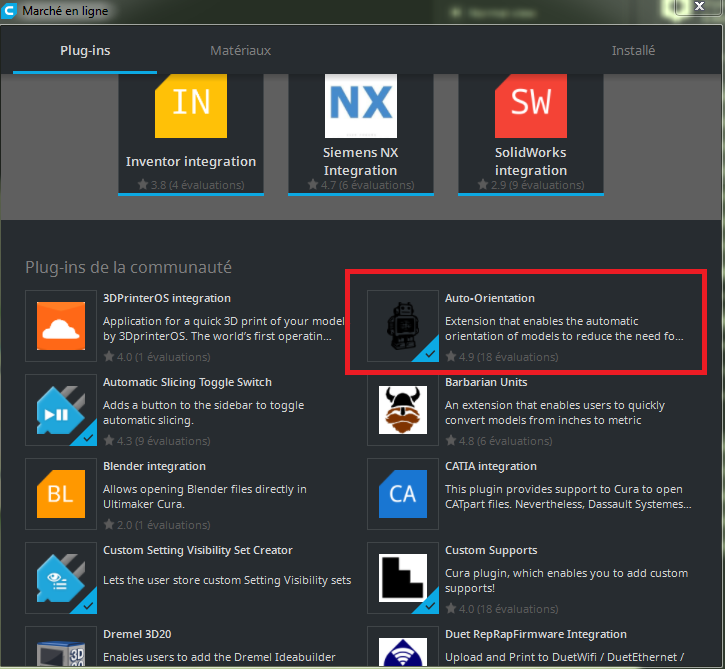Click the Blender integration BL icon
Screen dimensions: 725x669
61,494
